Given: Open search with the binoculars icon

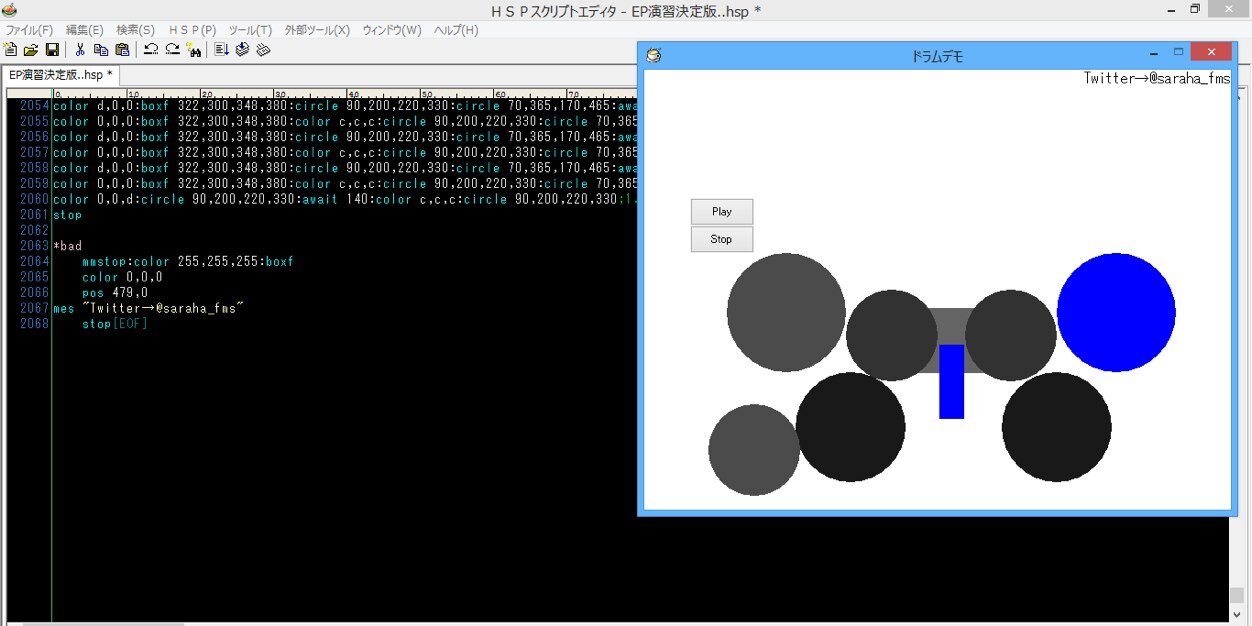Looking at the screenshot, I should (x=193, y=49).
